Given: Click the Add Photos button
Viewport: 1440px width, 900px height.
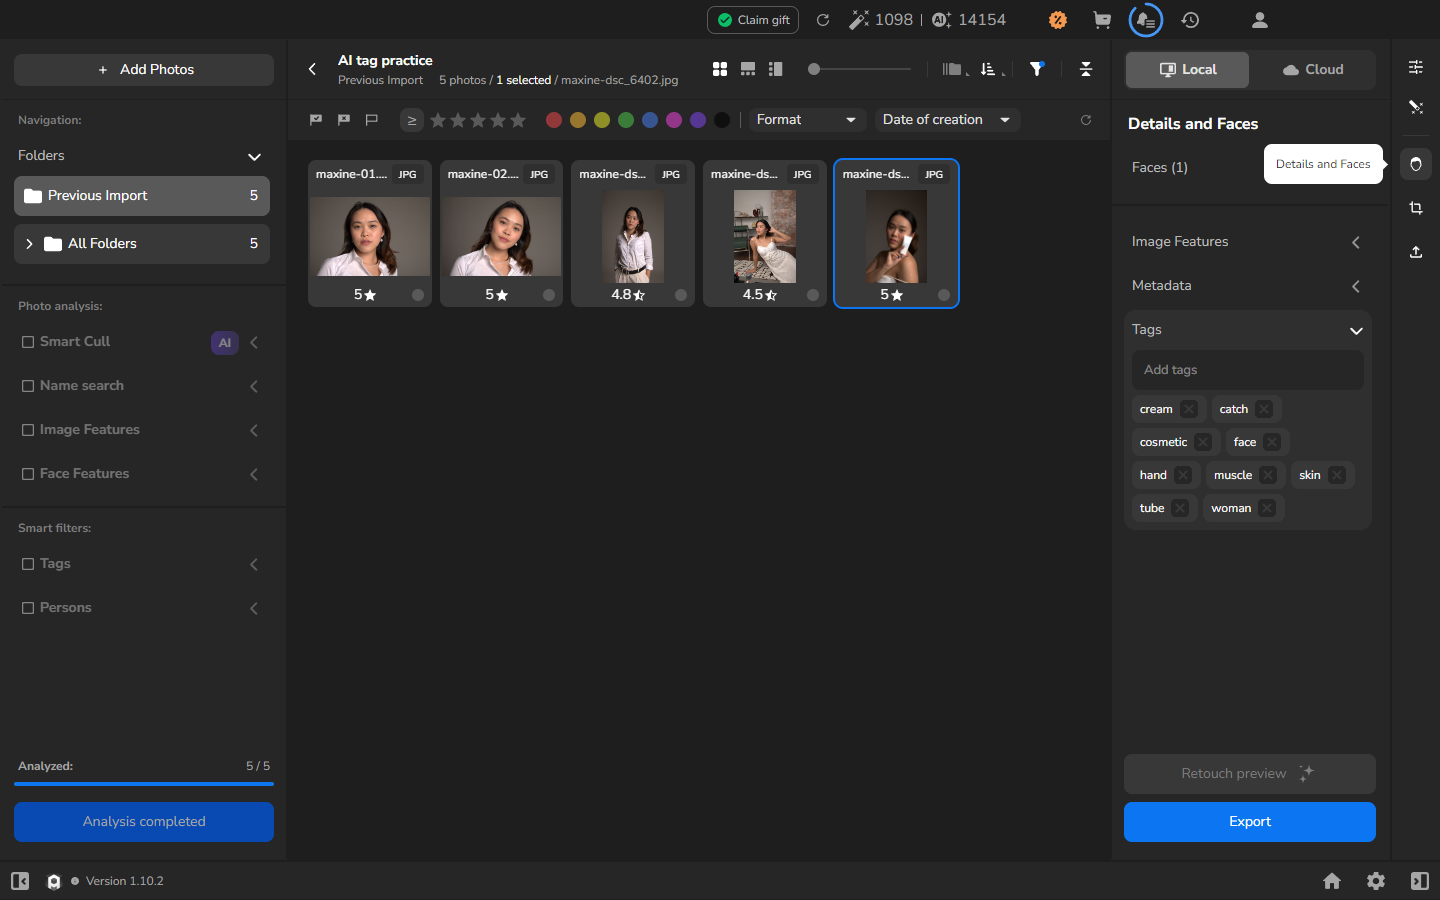Looking at the screenshot, I should pos(144,70).
